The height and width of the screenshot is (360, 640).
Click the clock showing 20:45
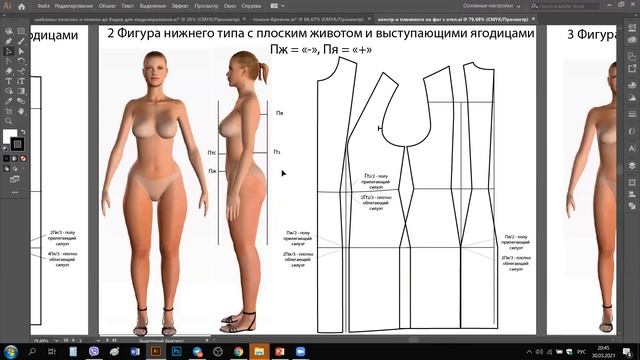pos(603,348)
